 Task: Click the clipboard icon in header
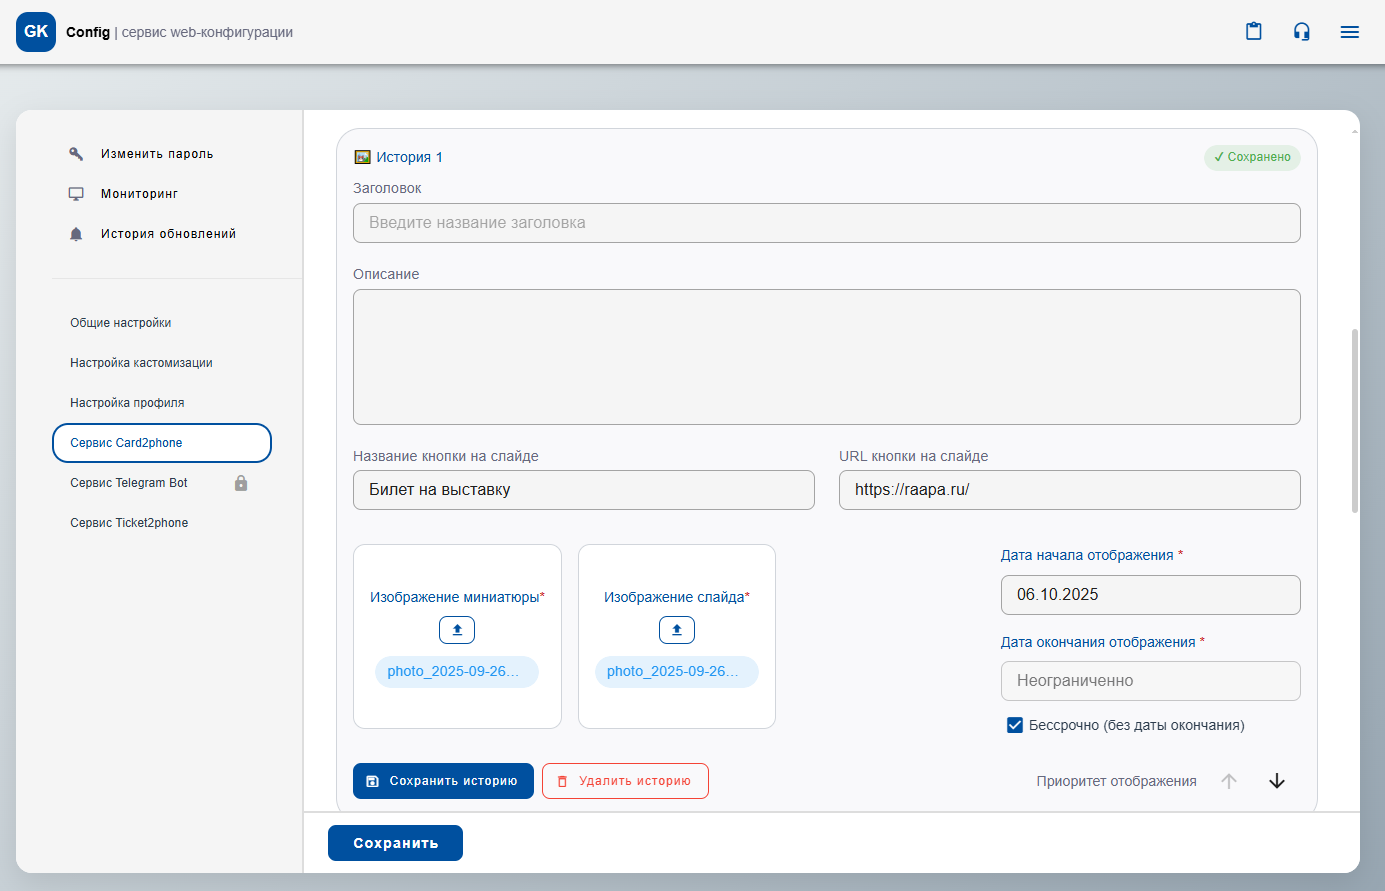tap(1253, 32)
